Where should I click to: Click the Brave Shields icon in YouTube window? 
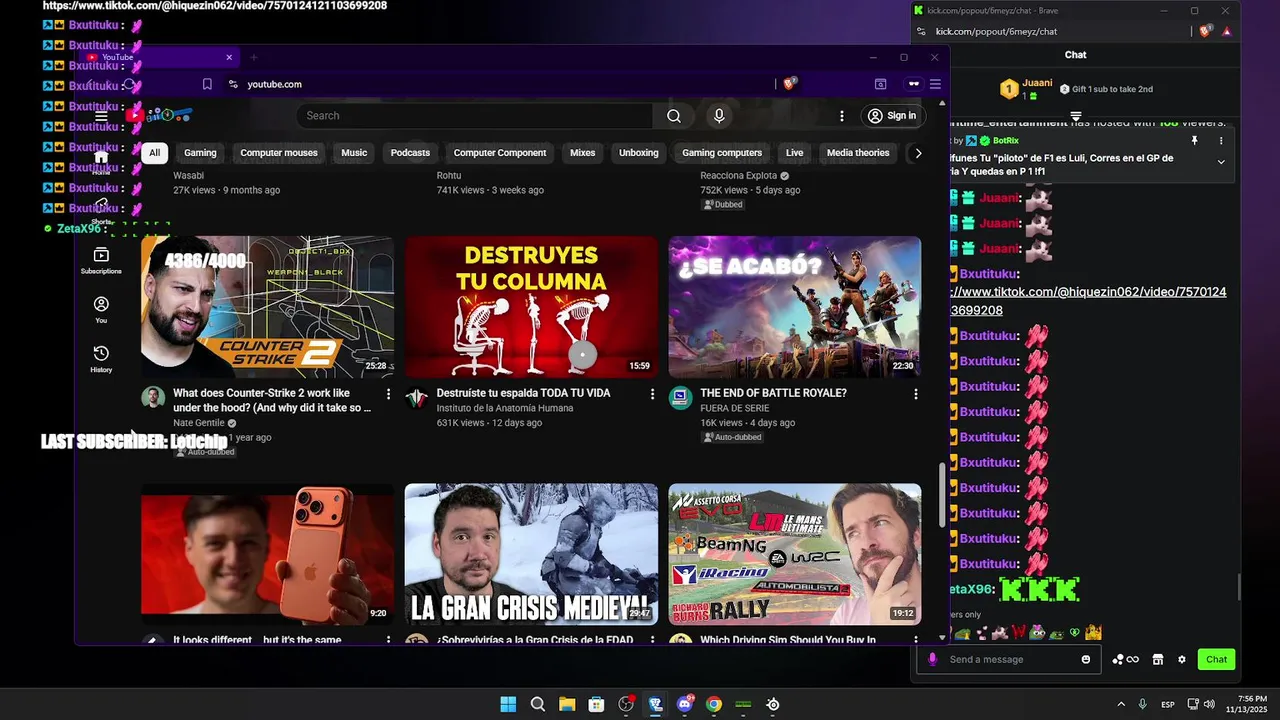click(x=789, y=84)
